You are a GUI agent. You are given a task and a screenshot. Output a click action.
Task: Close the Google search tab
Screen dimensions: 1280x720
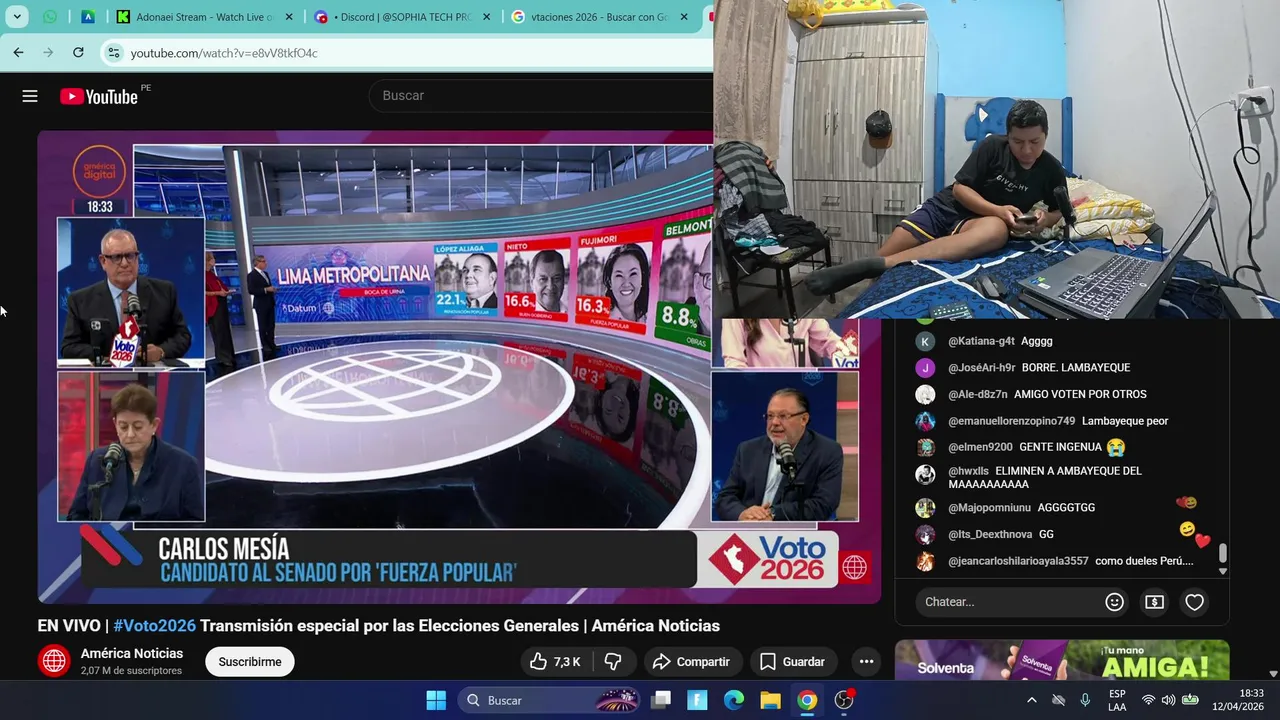click(x=684, y=17)
